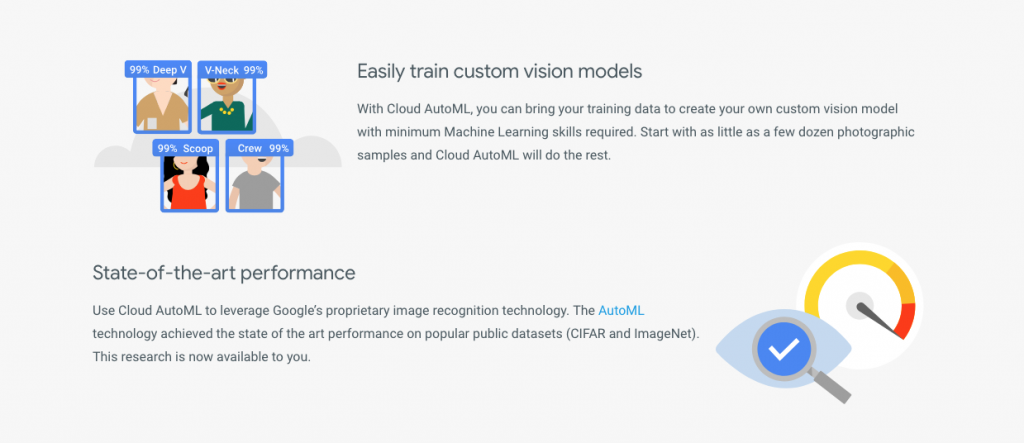
Task: Click the Scoop person thumbnail
Action: click(x=189, y=182)
